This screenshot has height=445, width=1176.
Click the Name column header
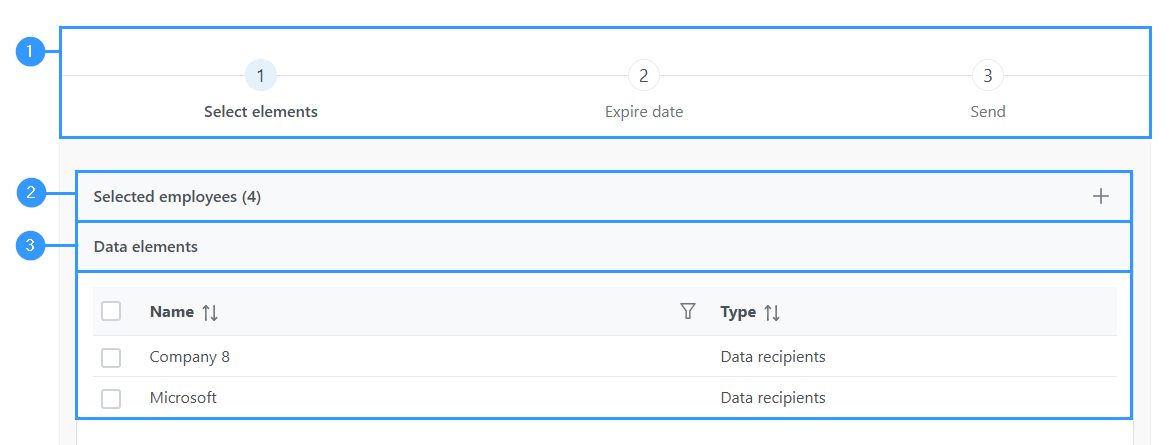pyautogui.click(x=172, y=311)
